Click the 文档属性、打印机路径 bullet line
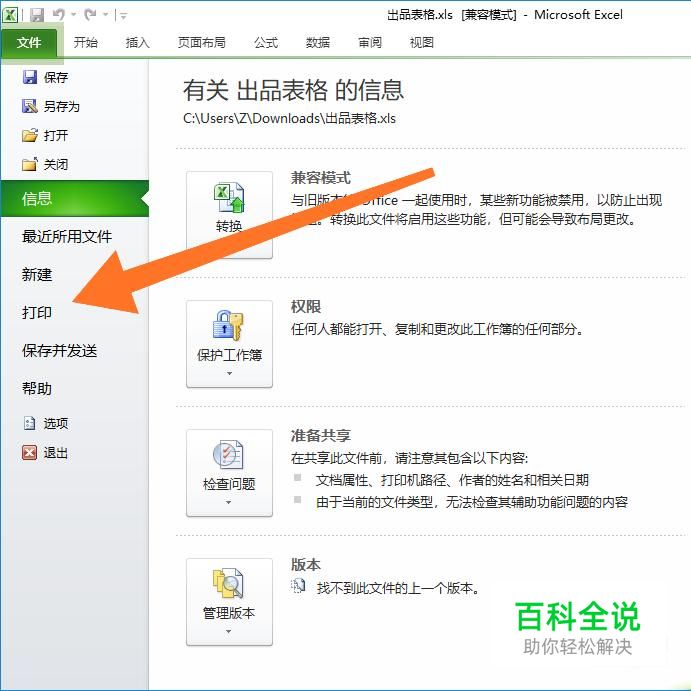The height and width of the screenshot is (691, 691). coord(452,480)
